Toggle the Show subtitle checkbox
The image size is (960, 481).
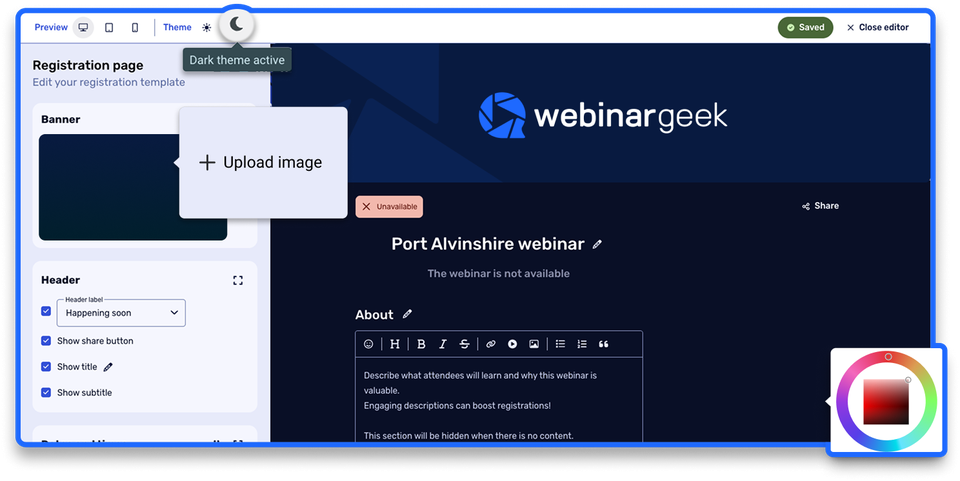pos(46,392)
